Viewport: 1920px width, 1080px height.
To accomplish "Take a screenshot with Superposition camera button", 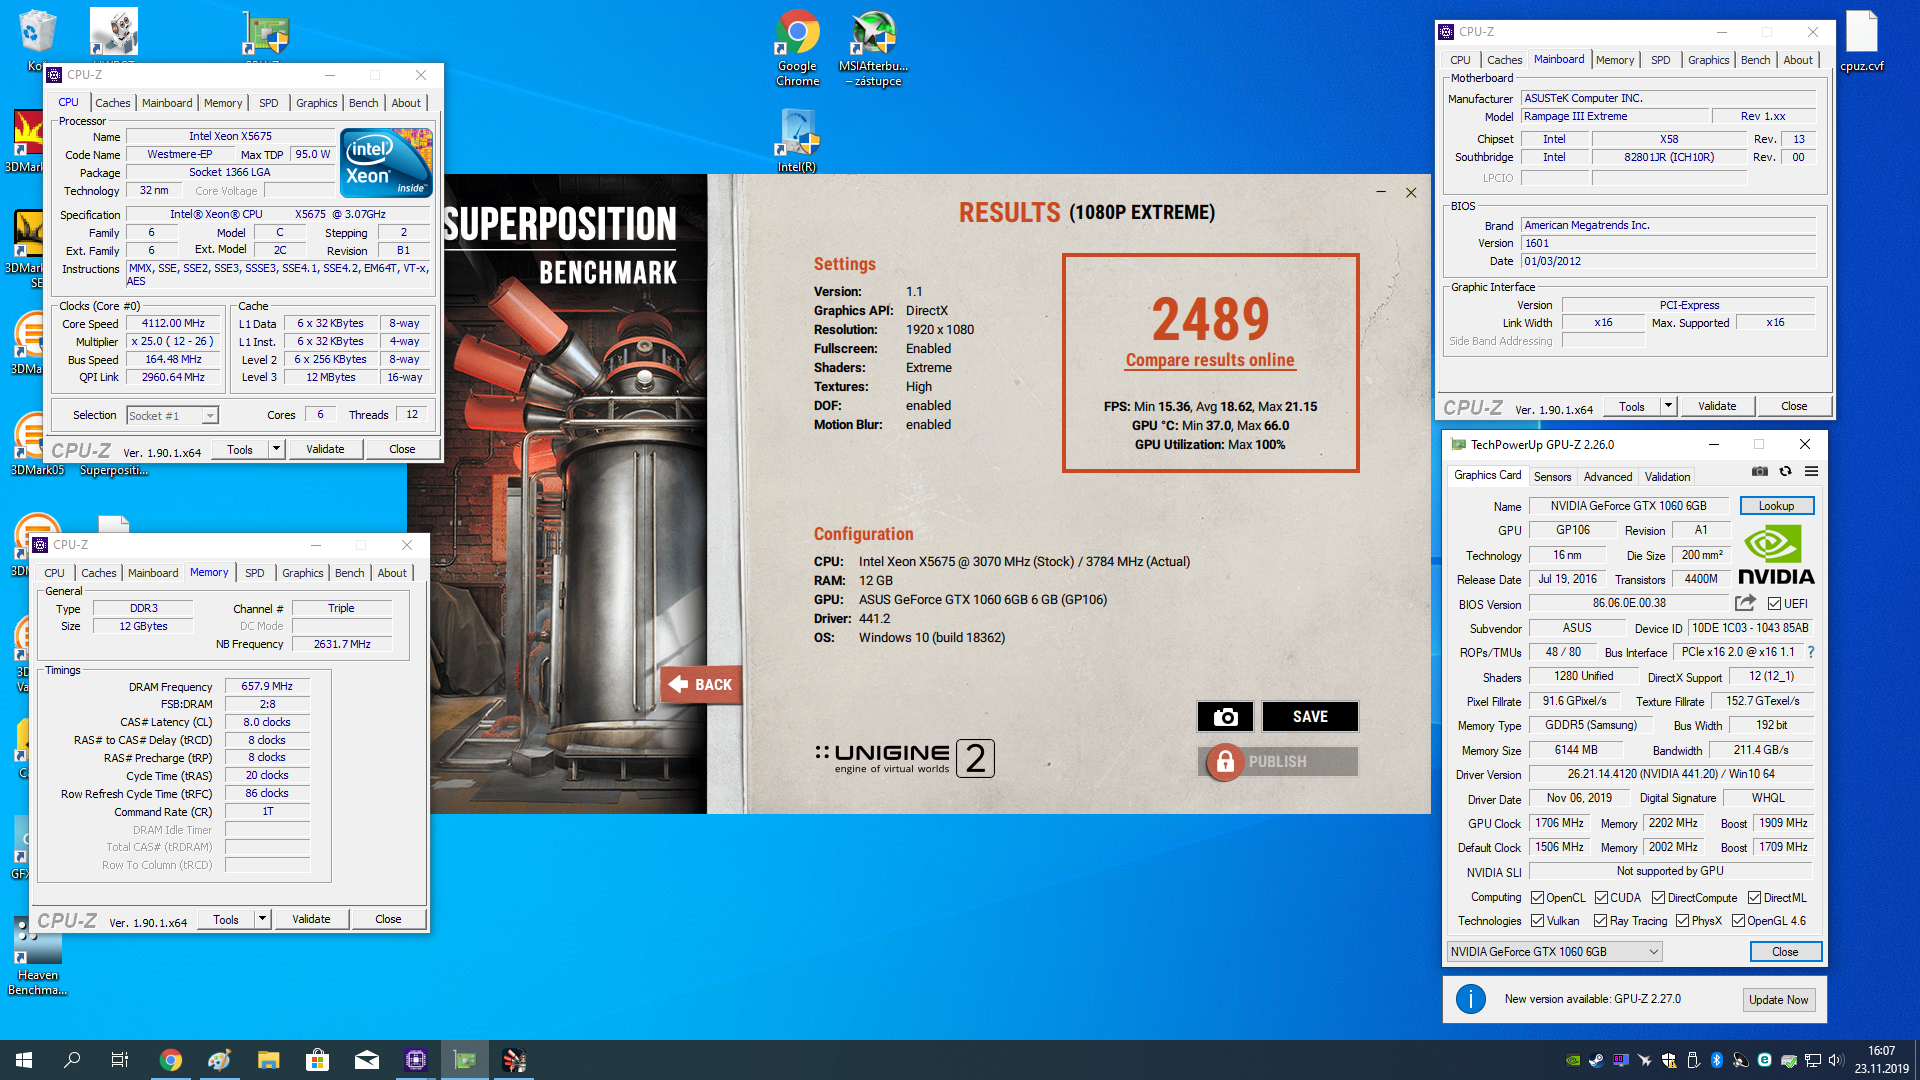I will pos(1225,716).
